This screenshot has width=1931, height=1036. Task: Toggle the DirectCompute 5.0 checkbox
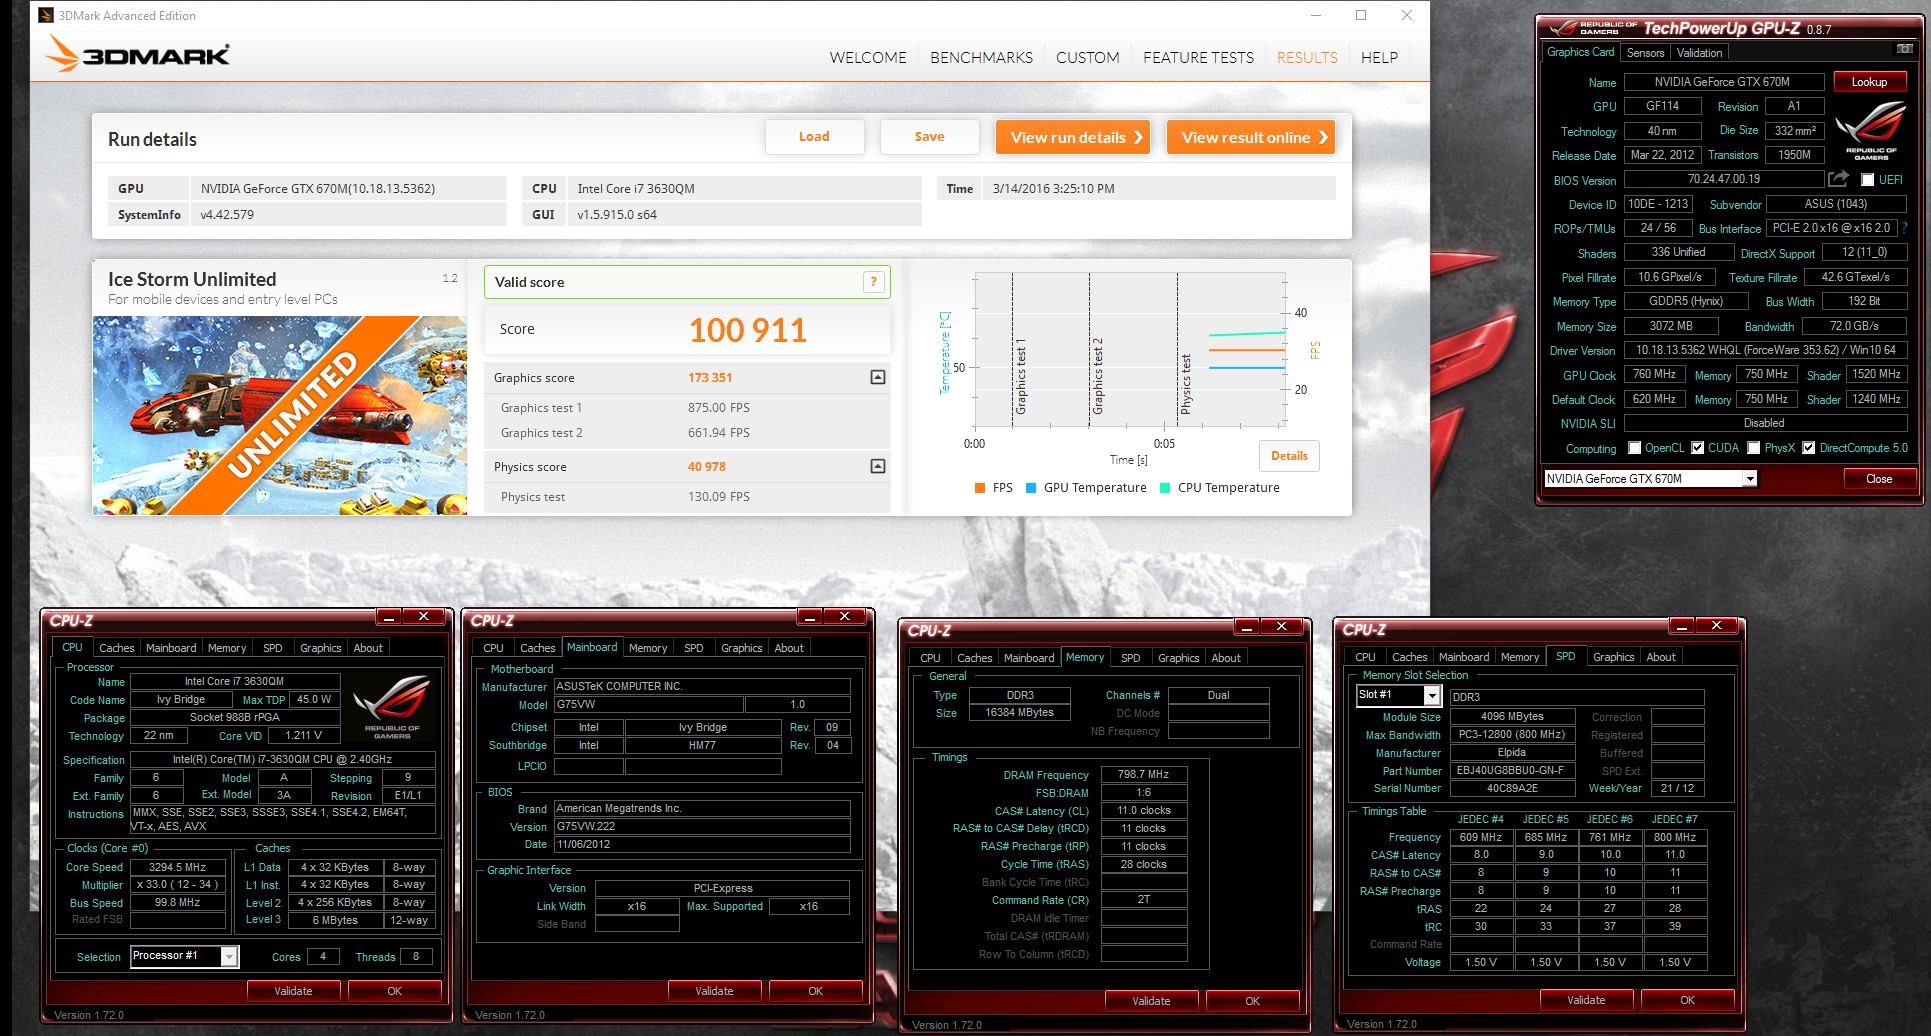pyautogui.click(x=1808, y=448)
